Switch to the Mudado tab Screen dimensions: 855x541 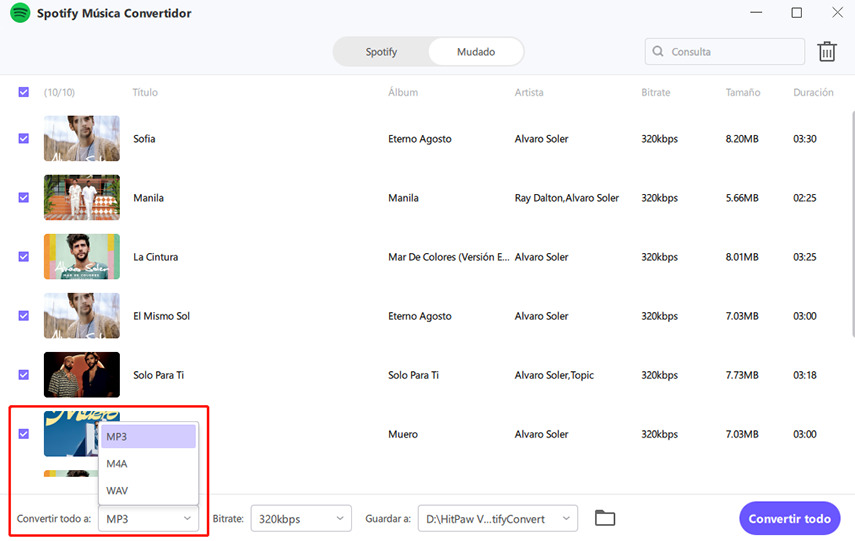[x=476, y=52]
